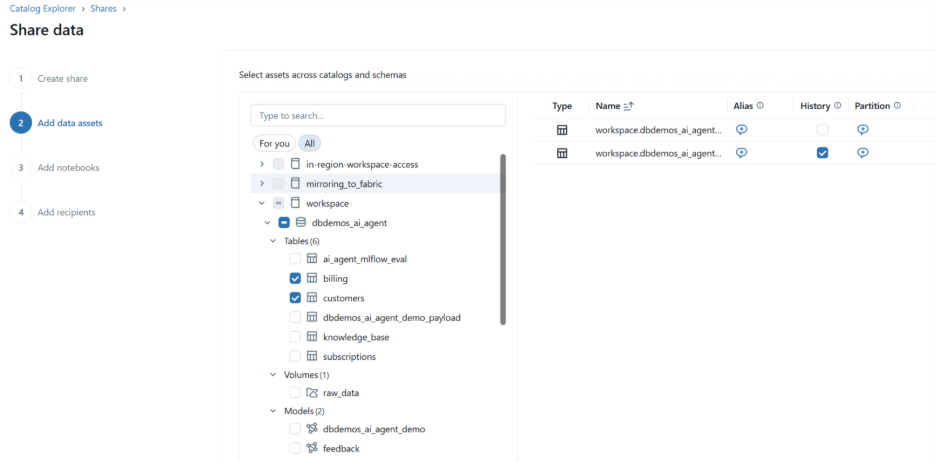Click the catalog icon next to workspace
This screenshot has width=936, height=462.
click(295, 204)
